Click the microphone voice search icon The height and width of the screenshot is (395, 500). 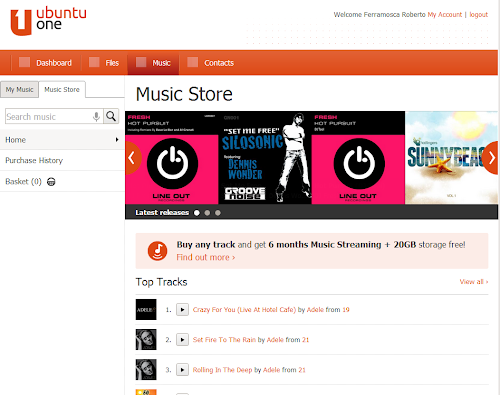coord(96,117)
